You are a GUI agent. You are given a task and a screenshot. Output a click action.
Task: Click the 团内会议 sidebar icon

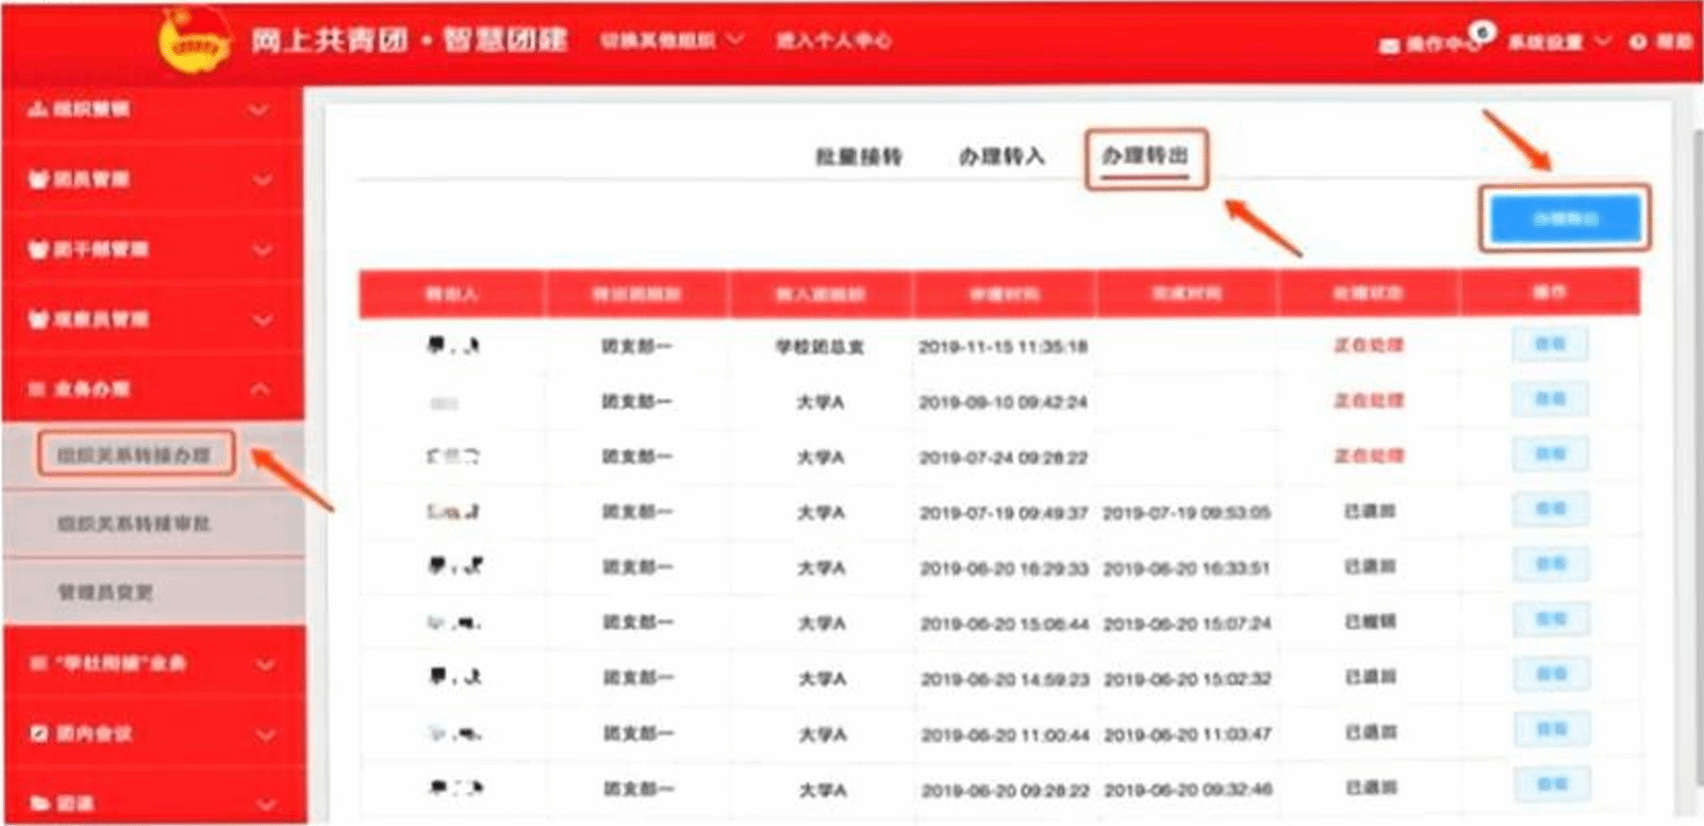[x=38, y=734]
